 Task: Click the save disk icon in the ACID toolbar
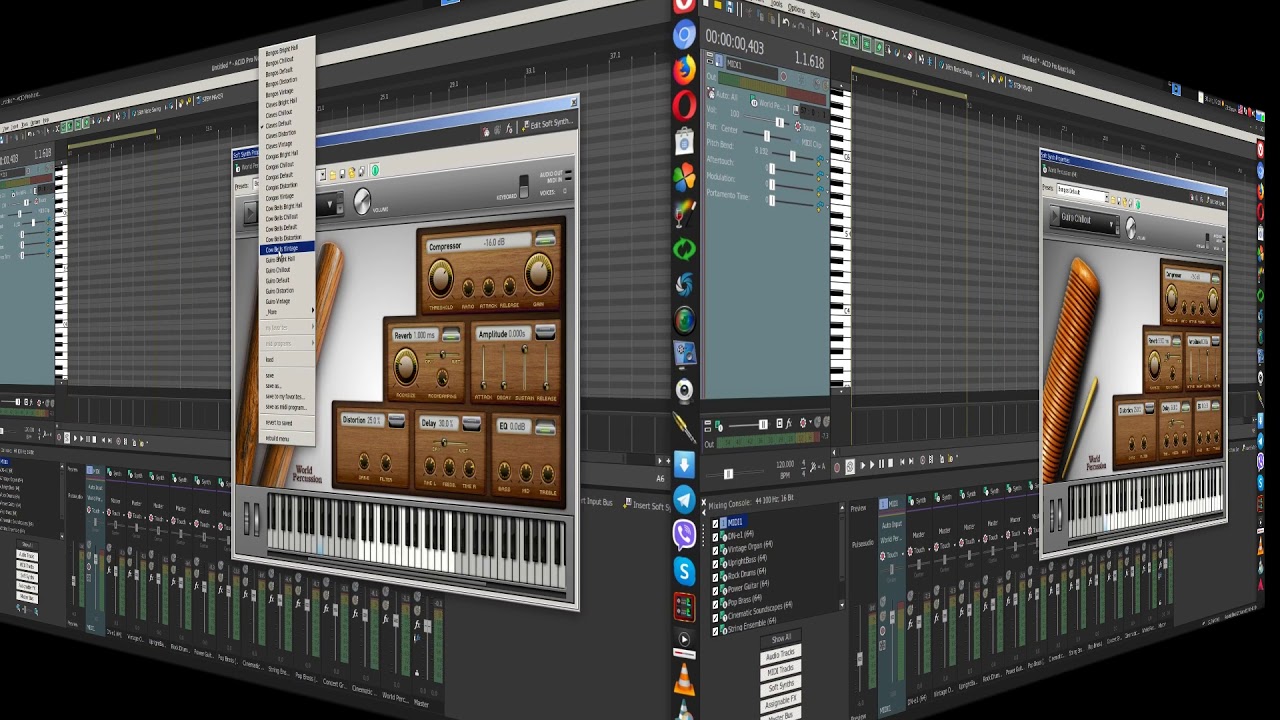pos(732,8)
